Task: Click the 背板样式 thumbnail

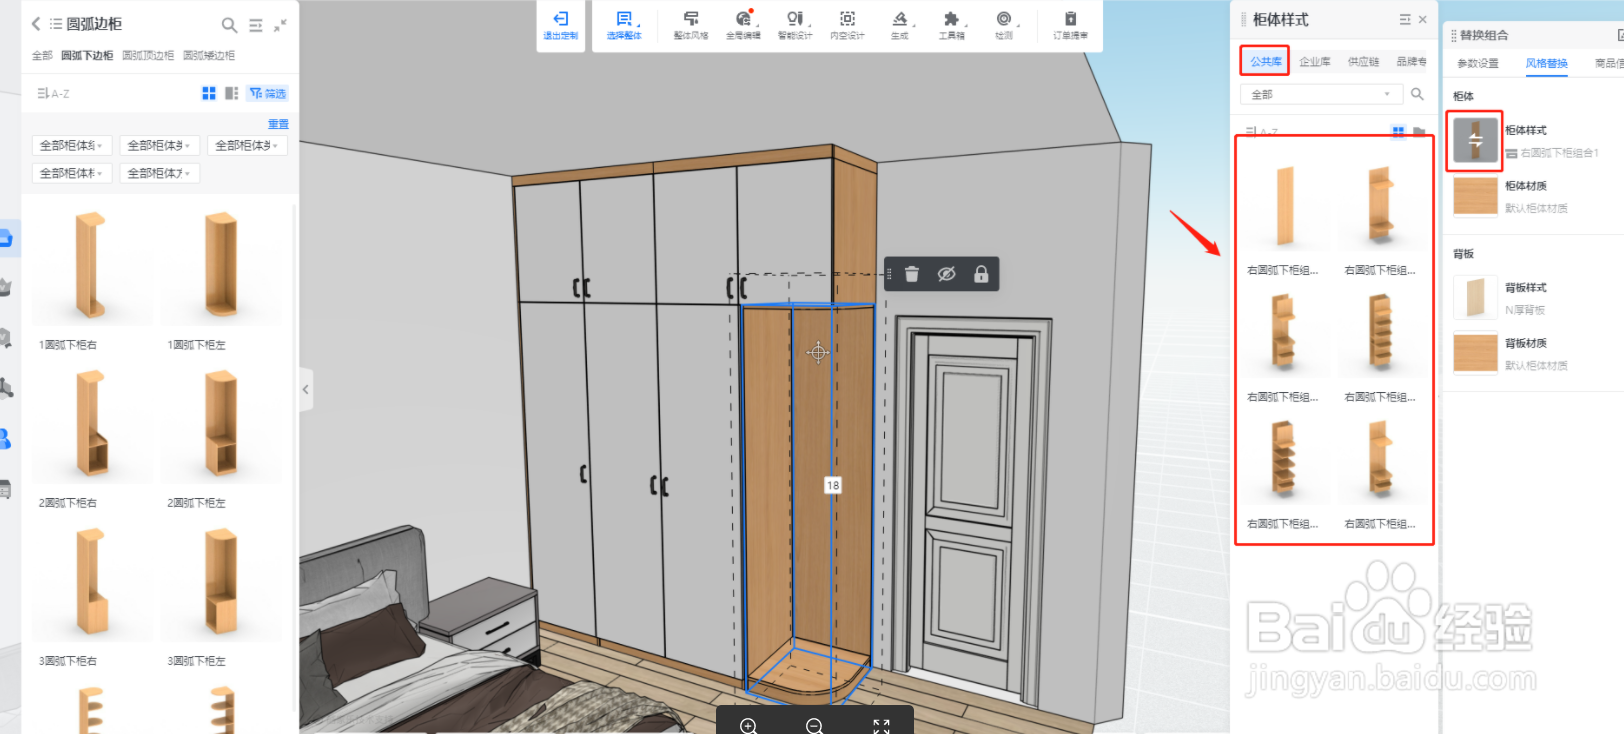Action: click(1475, 297)
